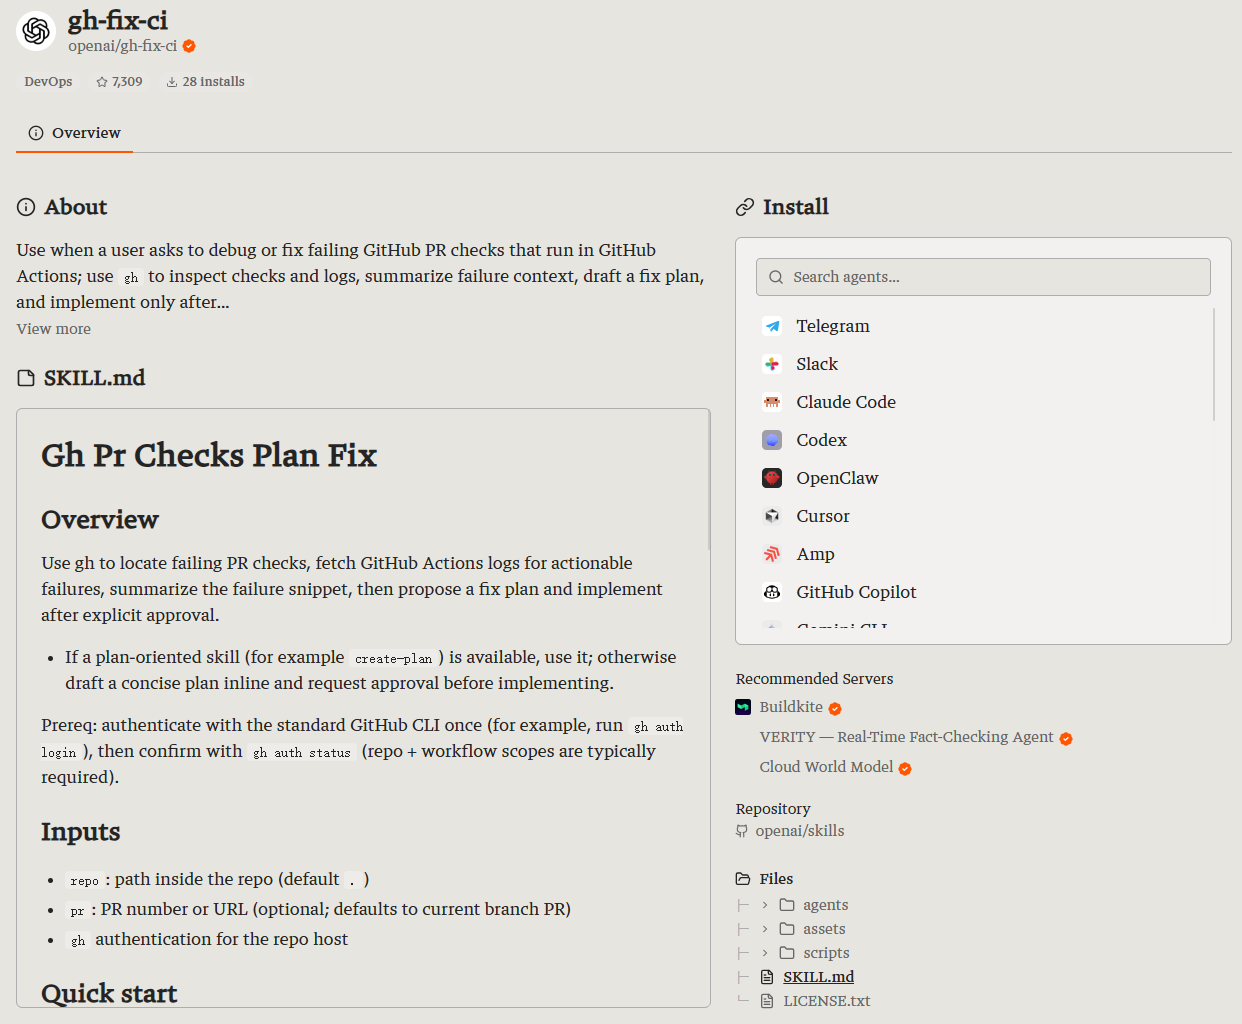Select Amp in the install list
The width and height of the screenshot is (1242, 1024).
[x=984, y=554]
